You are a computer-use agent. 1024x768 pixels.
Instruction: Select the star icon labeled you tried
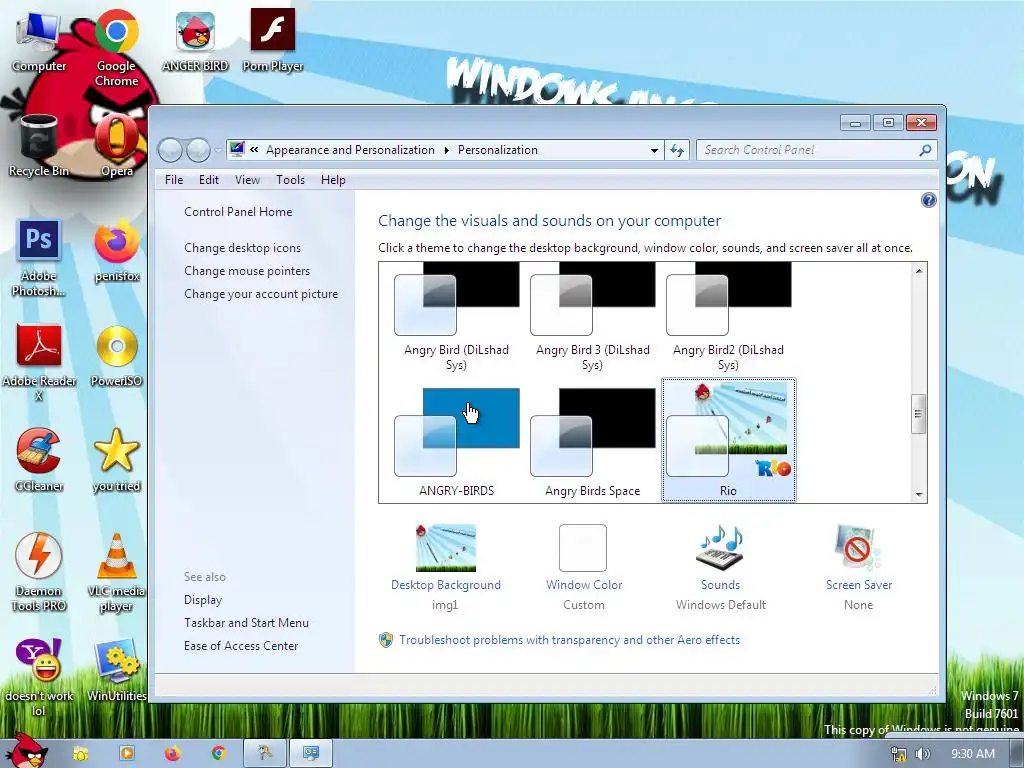pos(116,461)
